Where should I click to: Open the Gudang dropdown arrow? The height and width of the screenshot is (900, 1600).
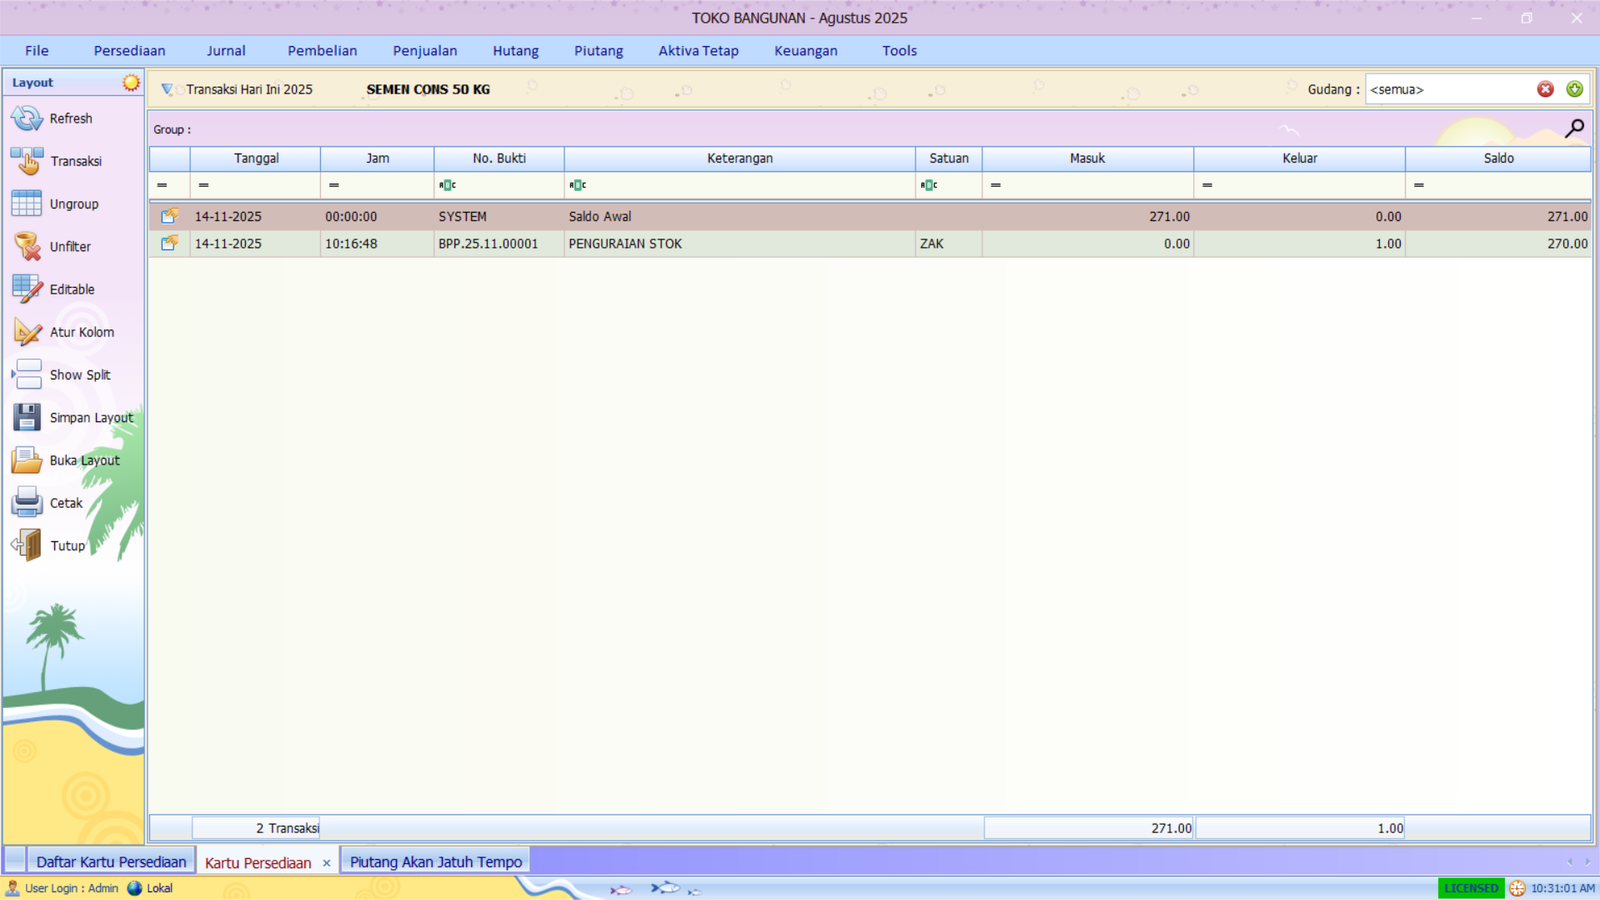pos(1575,89)
